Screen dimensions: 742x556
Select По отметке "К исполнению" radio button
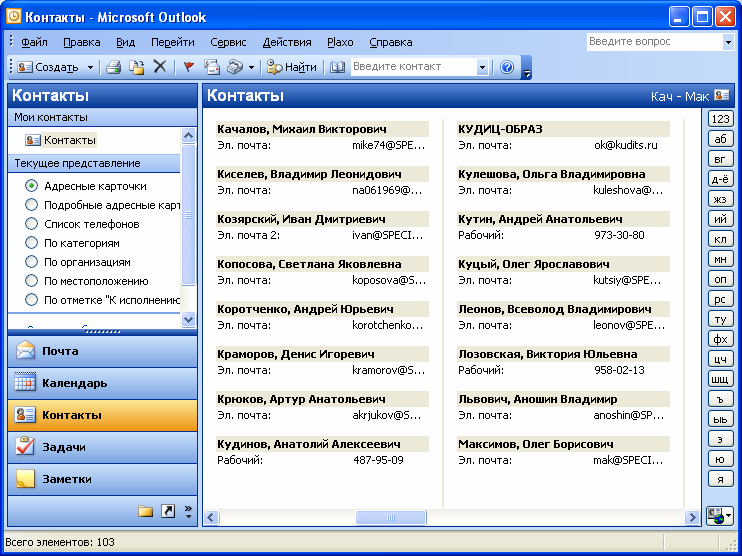(31, 300)
